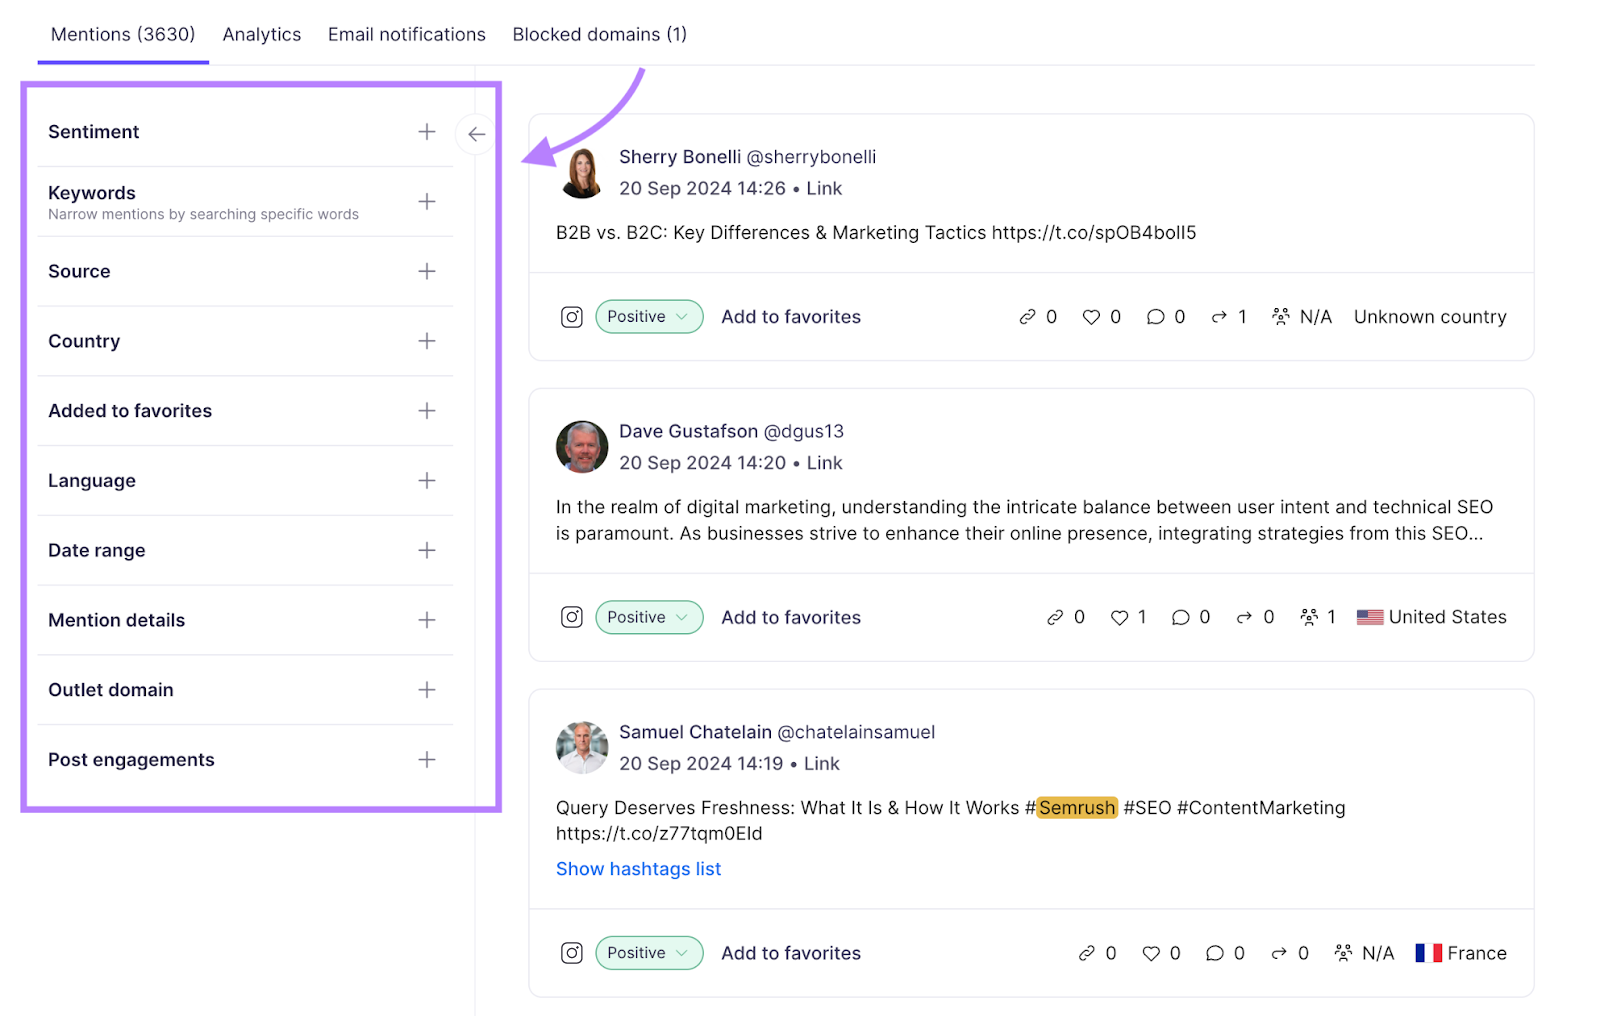The height and width of the screenshot is (1016, 1600).
Task: Click the like icon on Samuel Chatelain's mention
Action: [1152, 952]
